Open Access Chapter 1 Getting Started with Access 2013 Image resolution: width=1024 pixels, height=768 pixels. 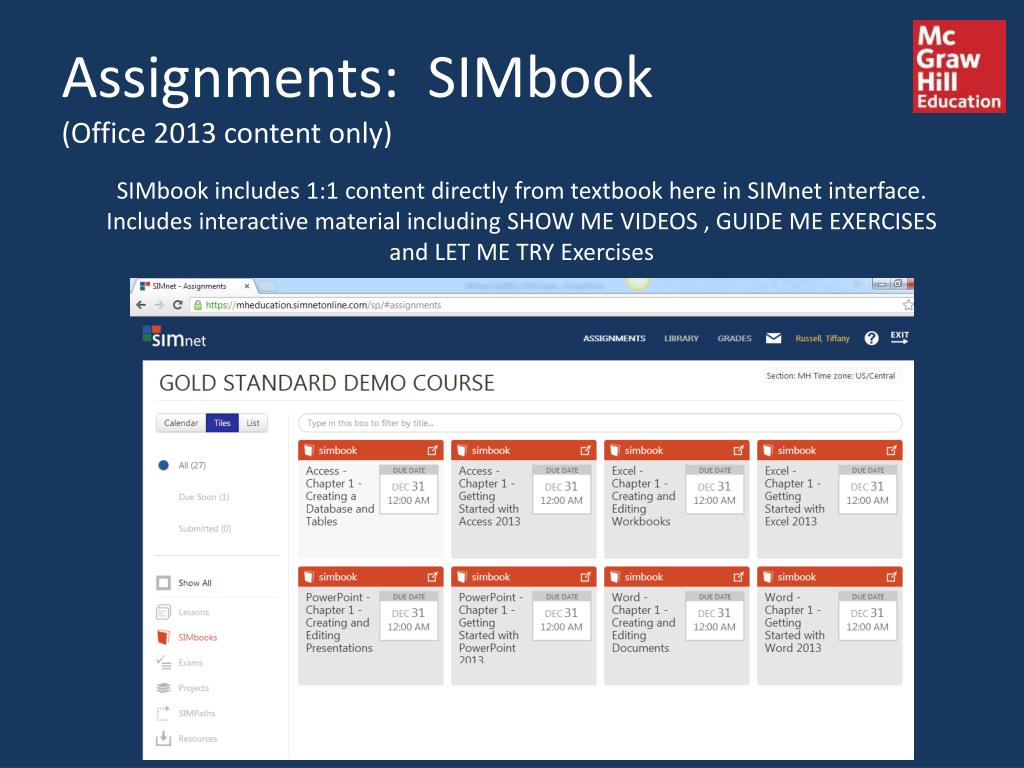click(489, 496)
